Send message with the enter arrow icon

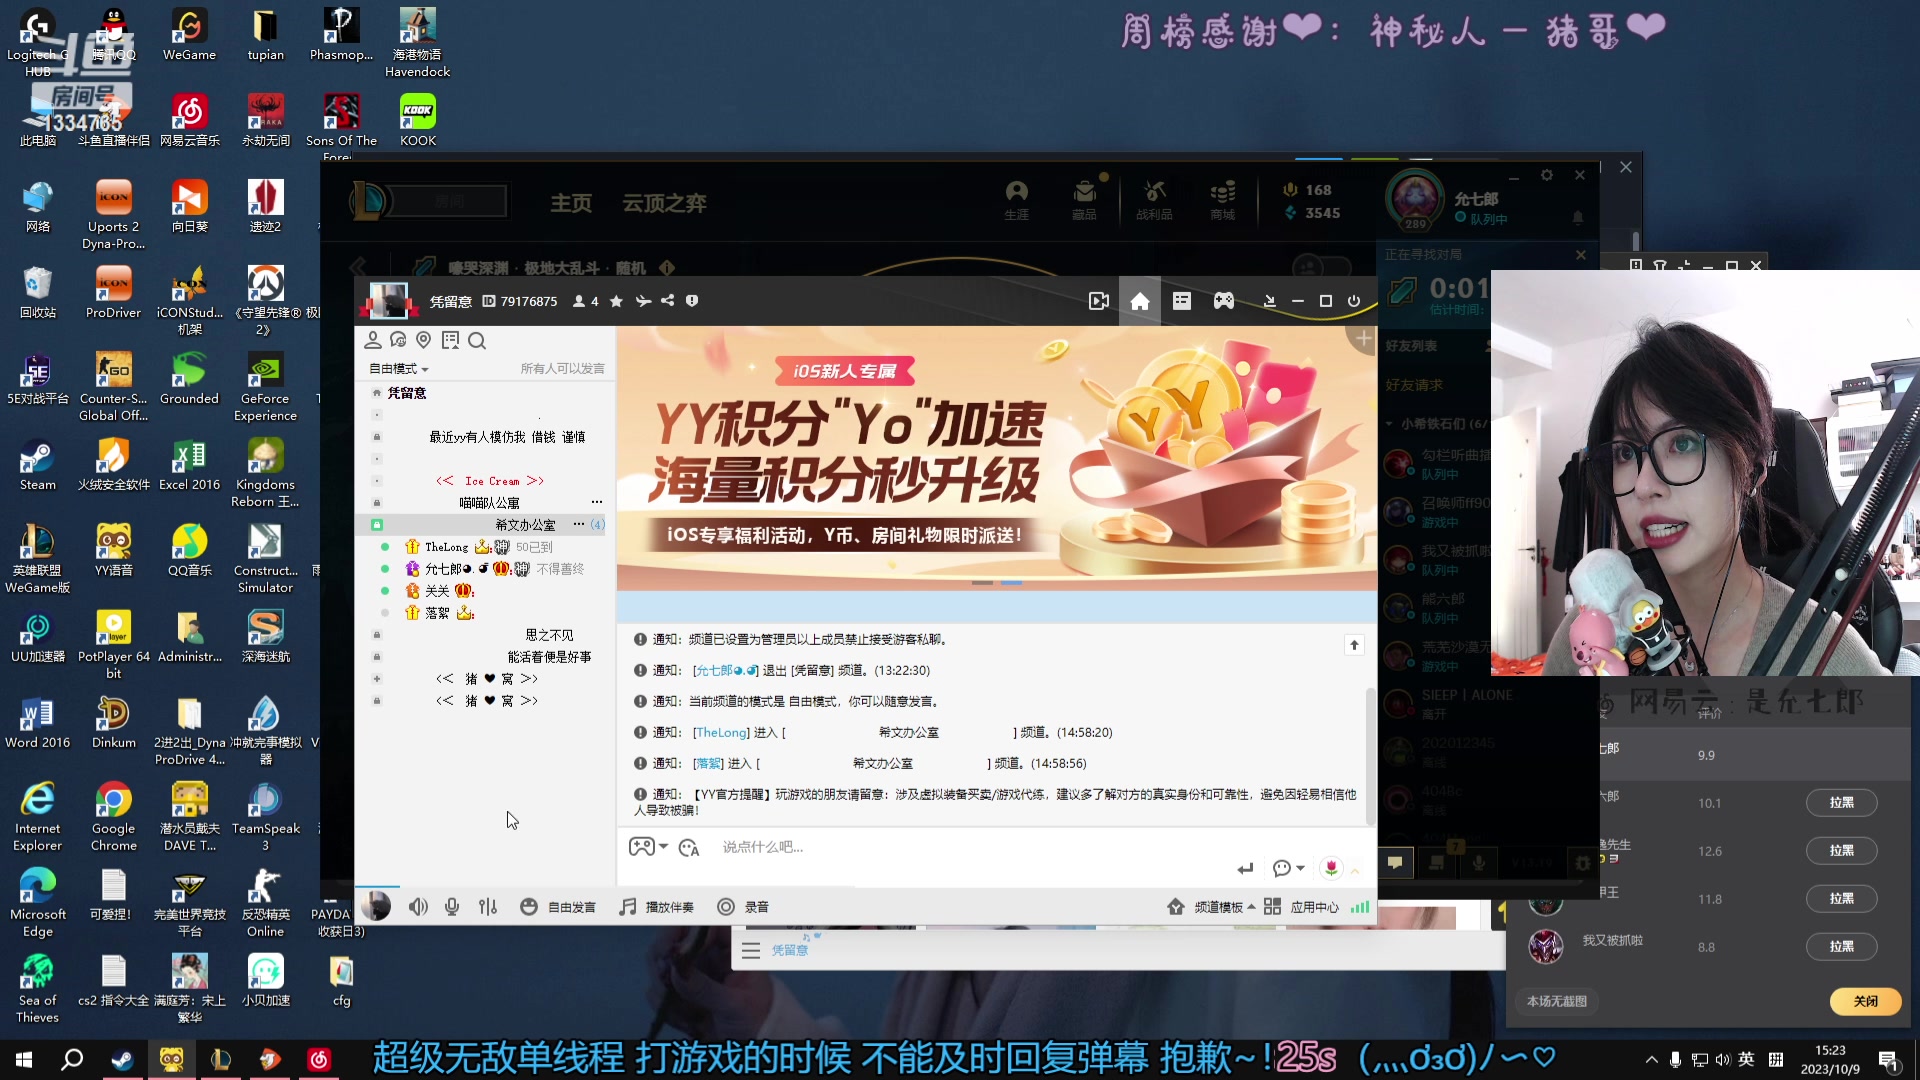[x=1245, y=868]
